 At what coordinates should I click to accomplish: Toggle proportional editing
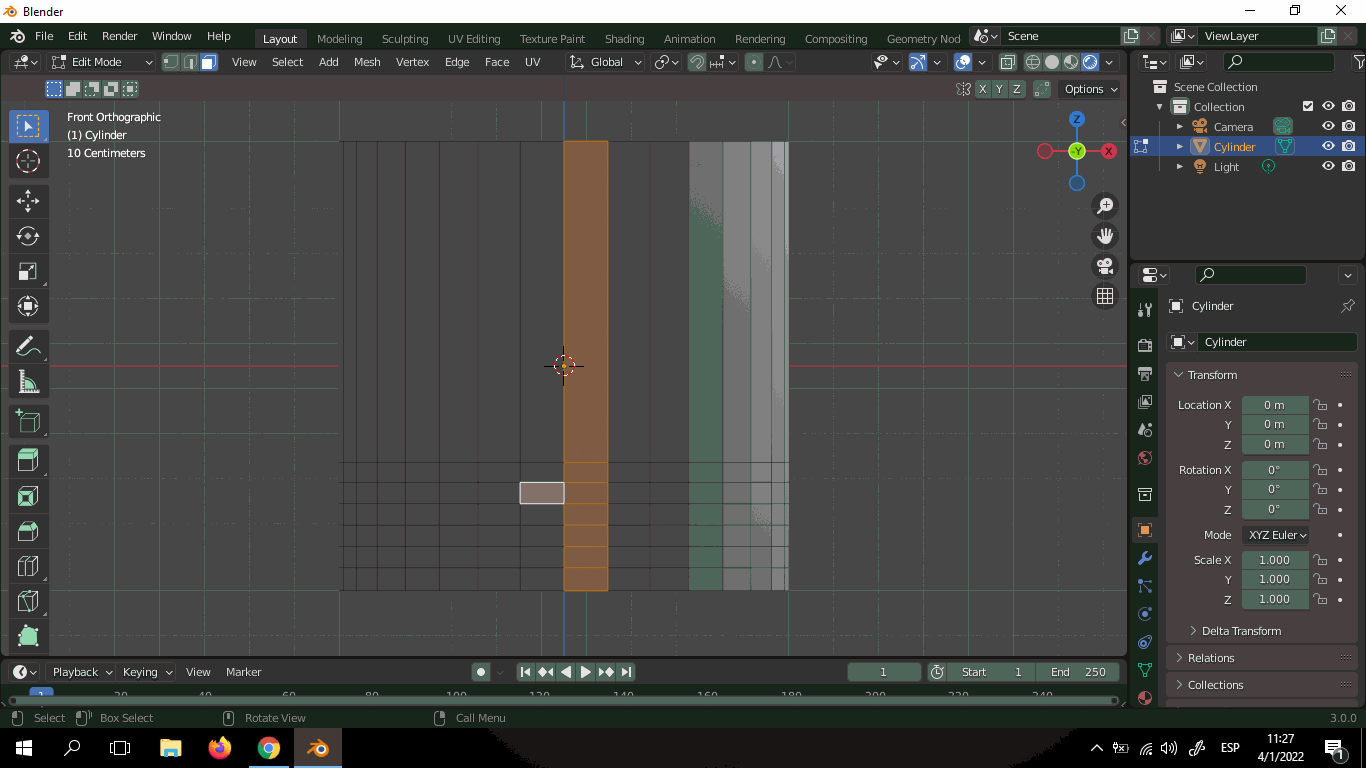click(754, 62)
